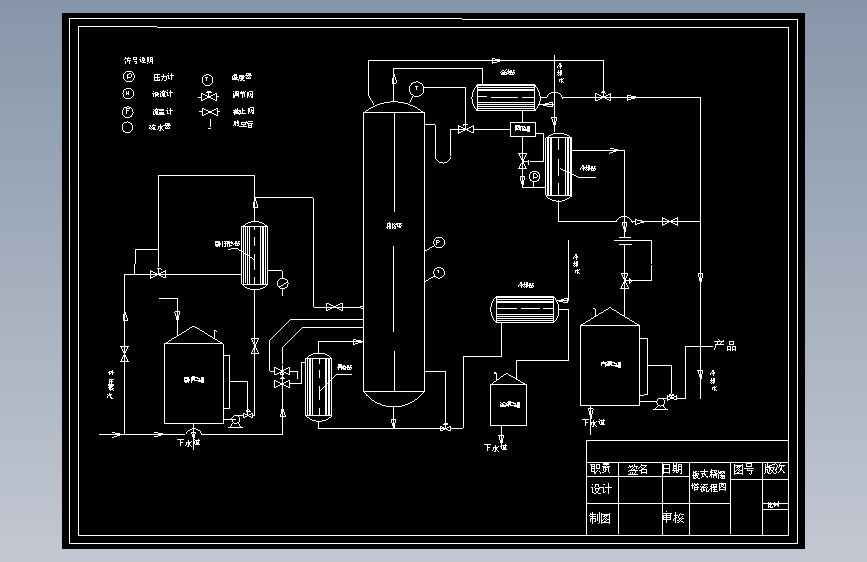Select the horizontal overhead condenser at the top
This screenshot has width=867, height=562.
(x=505, y=97)
